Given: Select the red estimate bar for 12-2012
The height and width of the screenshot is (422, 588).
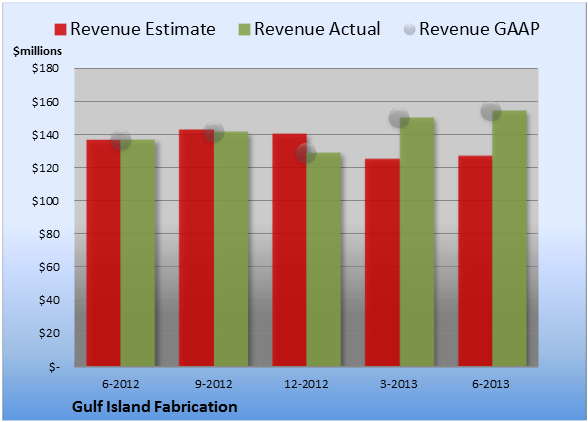Looking at the screenshot, I should click(x=290, y=250).
